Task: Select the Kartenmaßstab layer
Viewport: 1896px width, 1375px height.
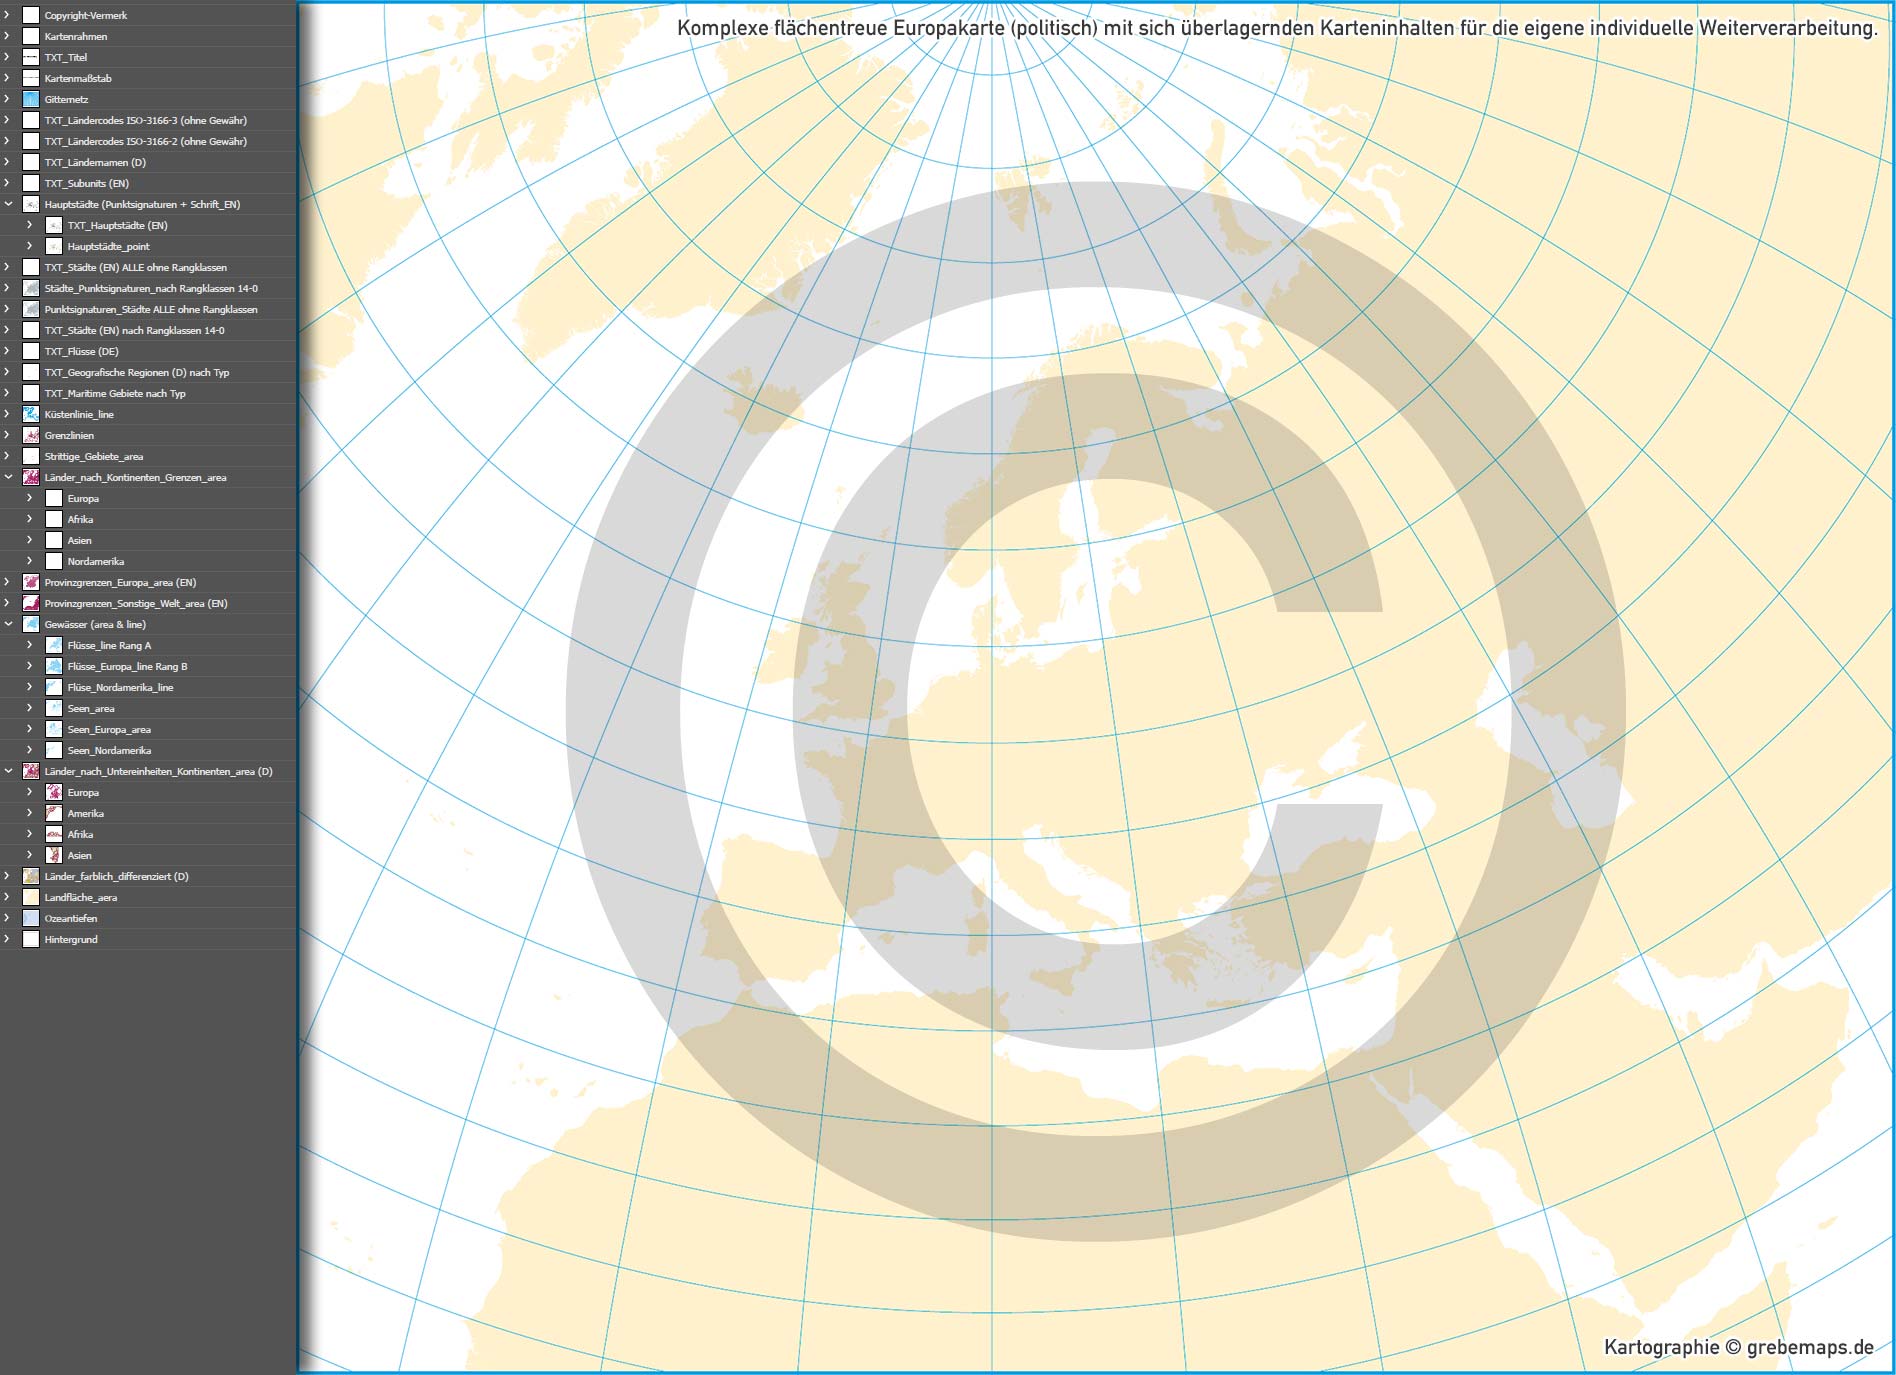Action: pyautogui.click(x=78, y=78)
